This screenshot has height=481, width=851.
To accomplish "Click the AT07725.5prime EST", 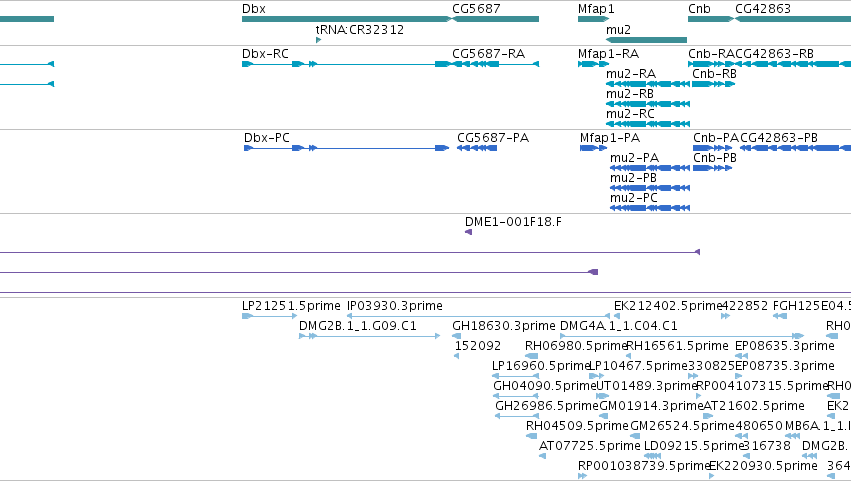I will click(x=542, y=457).
